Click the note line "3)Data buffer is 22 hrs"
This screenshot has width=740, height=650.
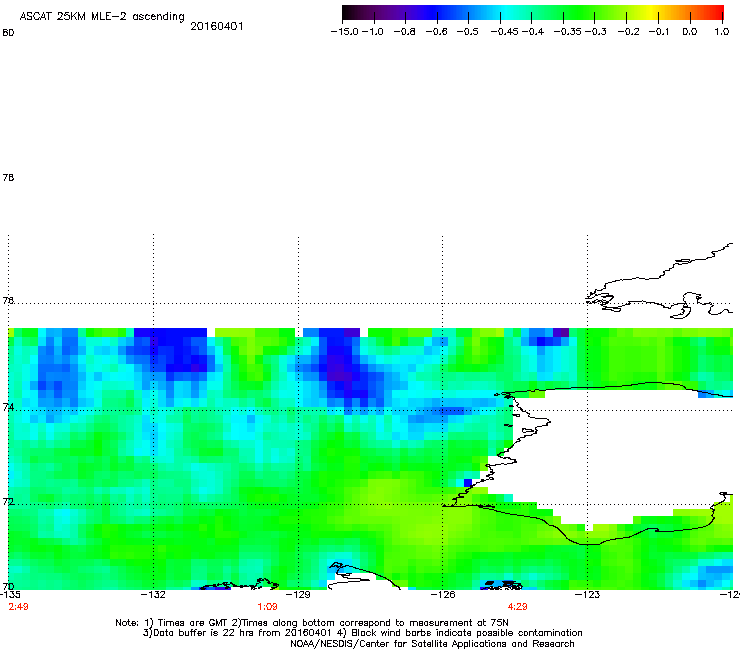[363, 633]
